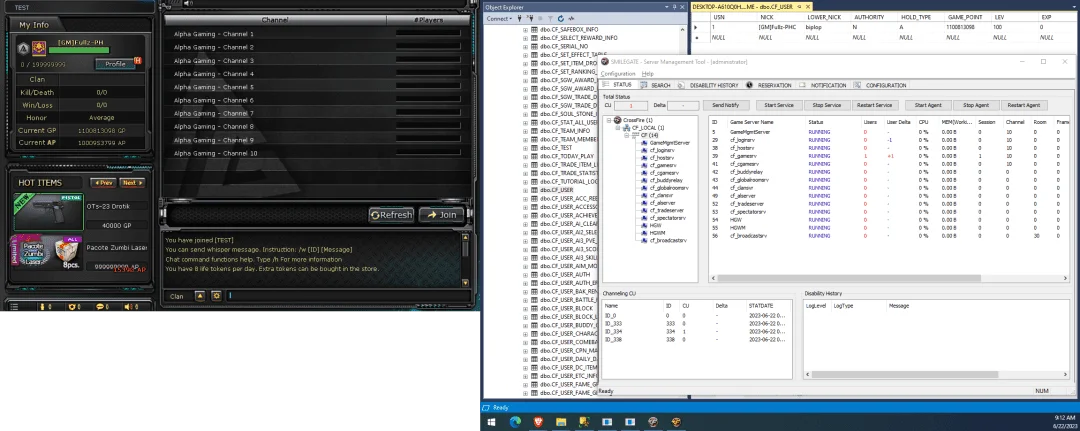Open the Profile button in My Info
Viewport: 1080px width, 431px height.
[x=115, y=63]
